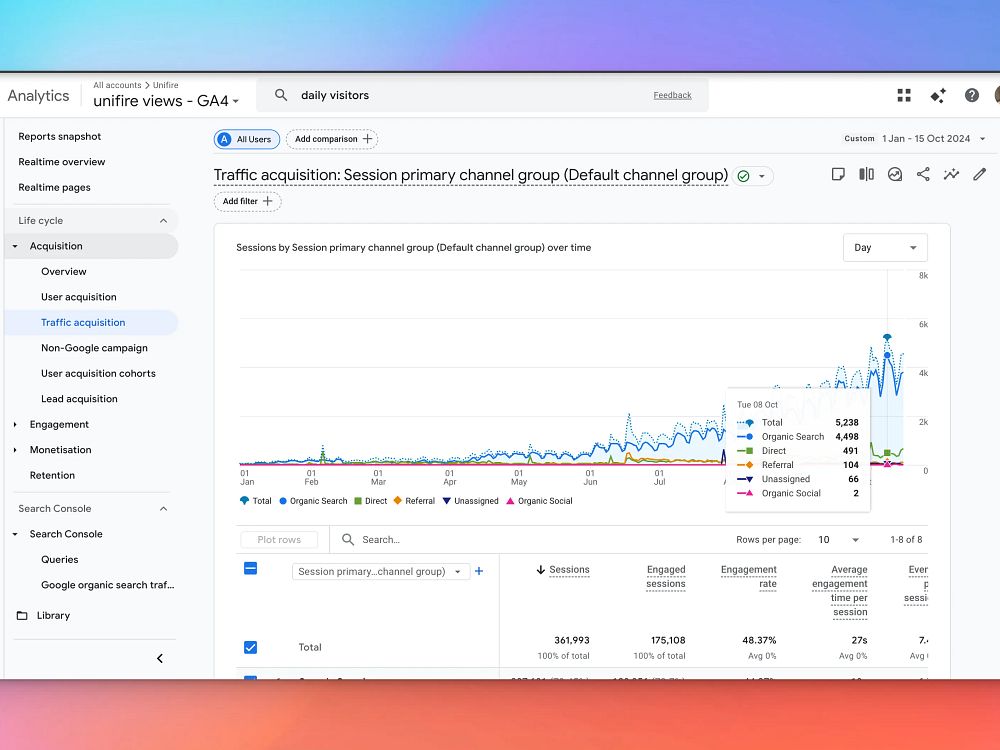Screen dimensions: 1000x750
Task: Open the help question mark icon
Action: click(x=971, y=96)
